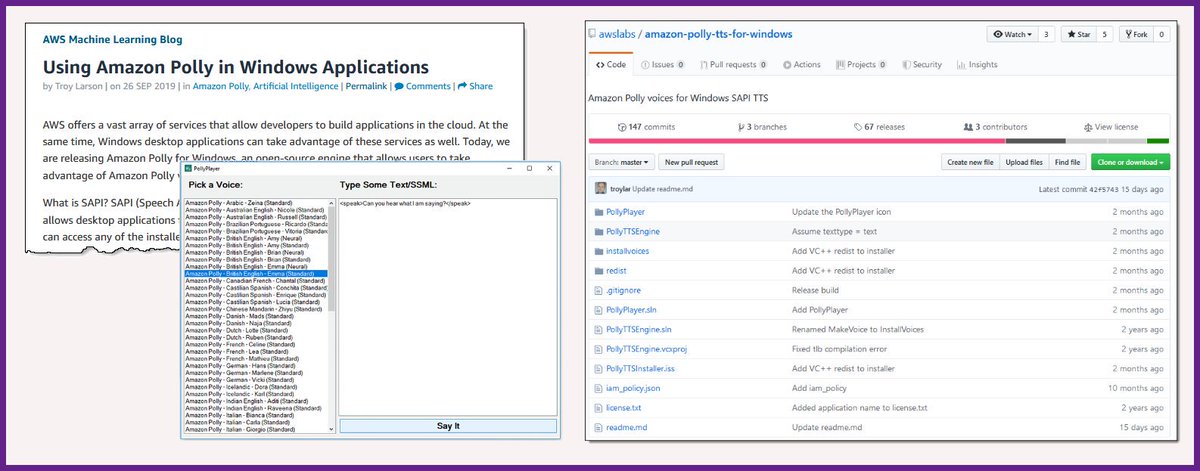Click the folder icon next to installvoices

[x=599, y=250]
